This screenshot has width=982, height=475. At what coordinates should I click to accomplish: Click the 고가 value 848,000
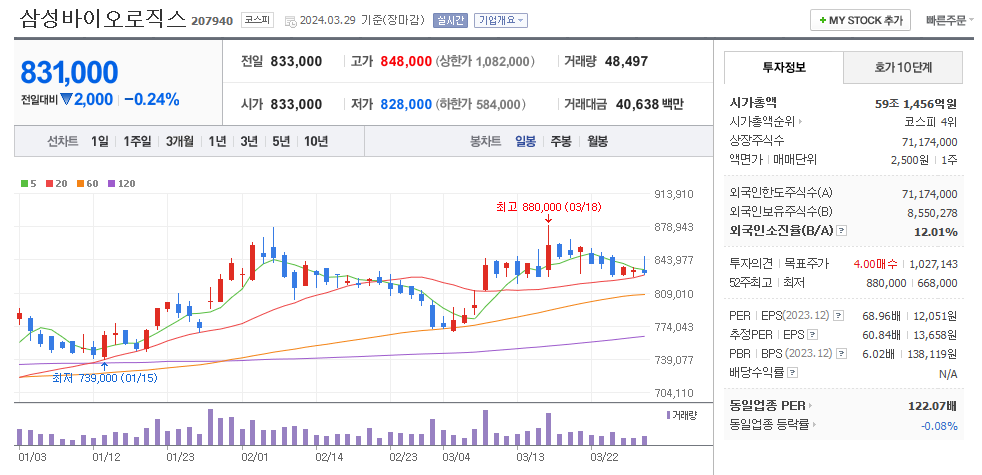[x=405, y=61]
